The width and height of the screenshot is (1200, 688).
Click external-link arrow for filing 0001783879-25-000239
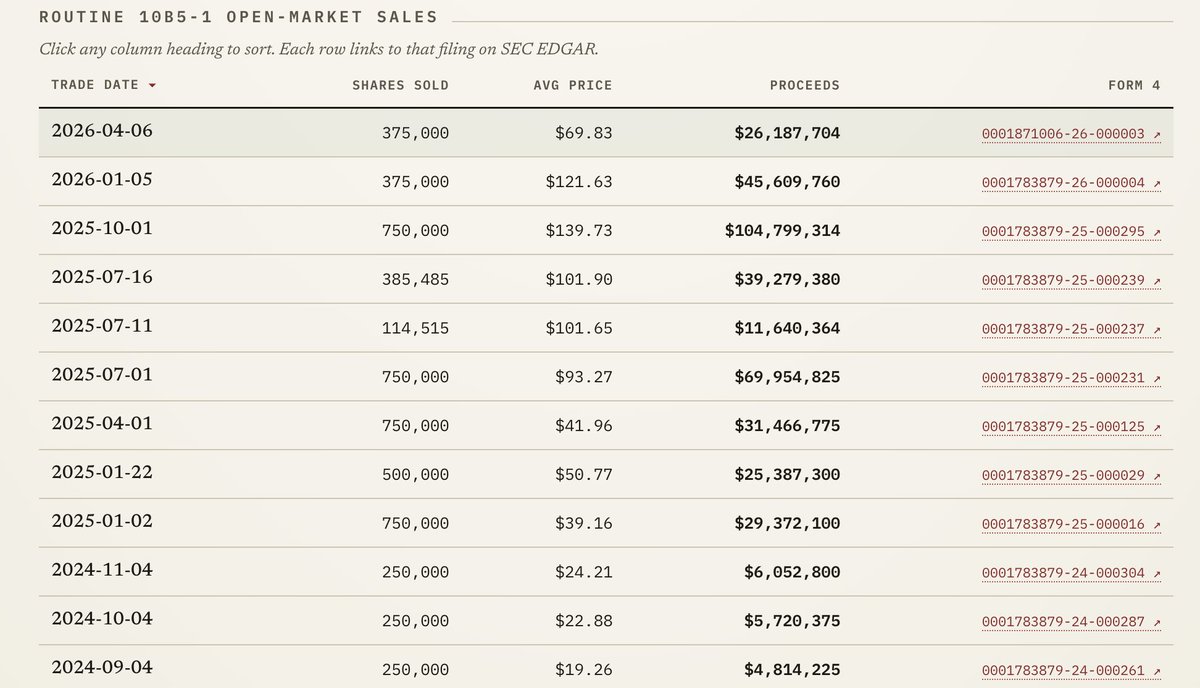click(1156, 281)
